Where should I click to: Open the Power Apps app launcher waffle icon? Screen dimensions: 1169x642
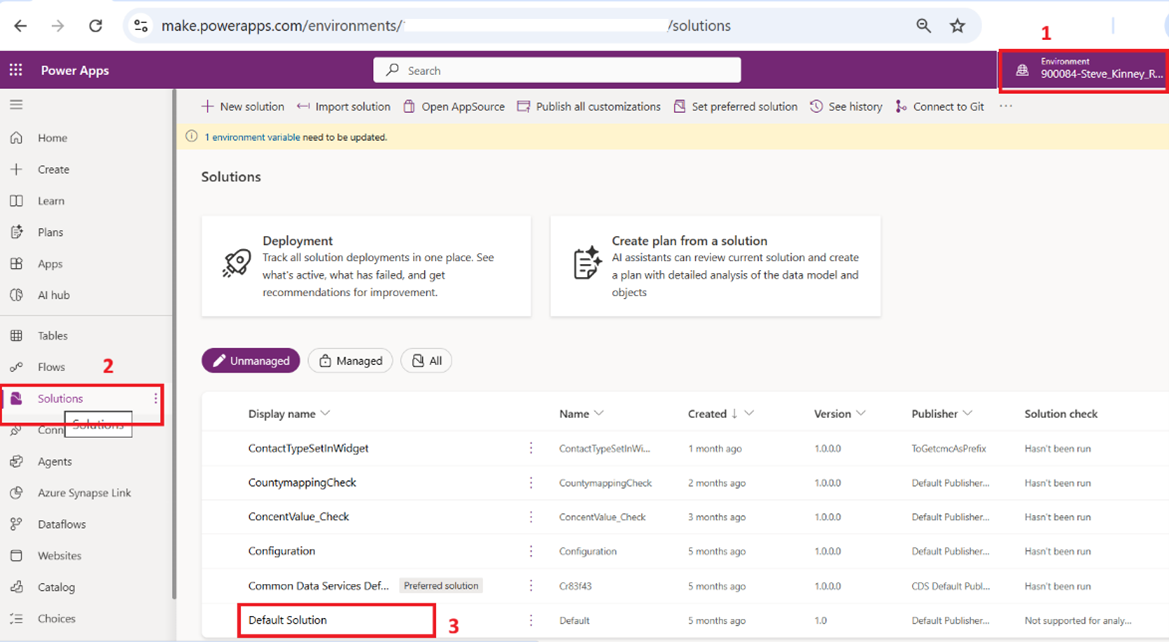16,70
